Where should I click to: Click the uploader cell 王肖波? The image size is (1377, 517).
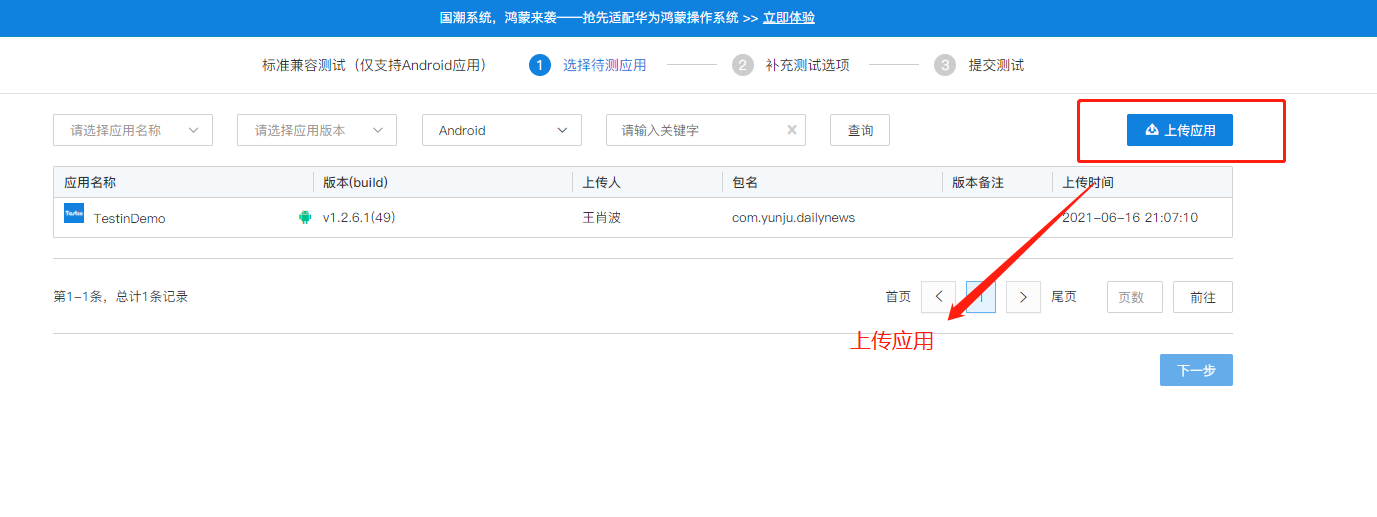[602, 217]
